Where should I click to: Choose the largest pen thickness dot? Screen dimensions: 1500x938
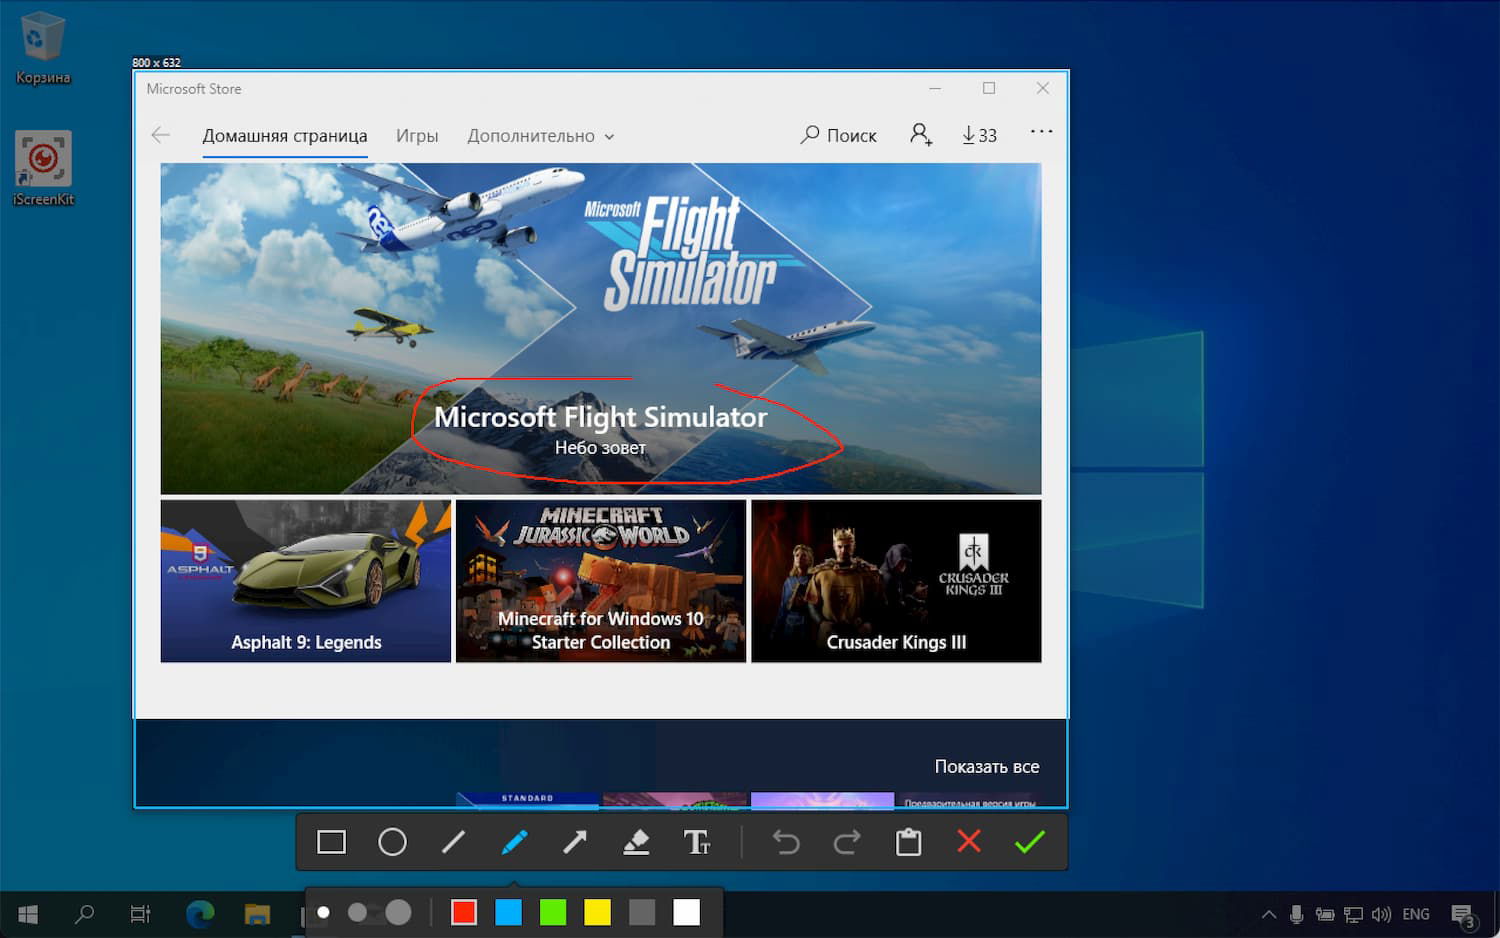(398, 912)
